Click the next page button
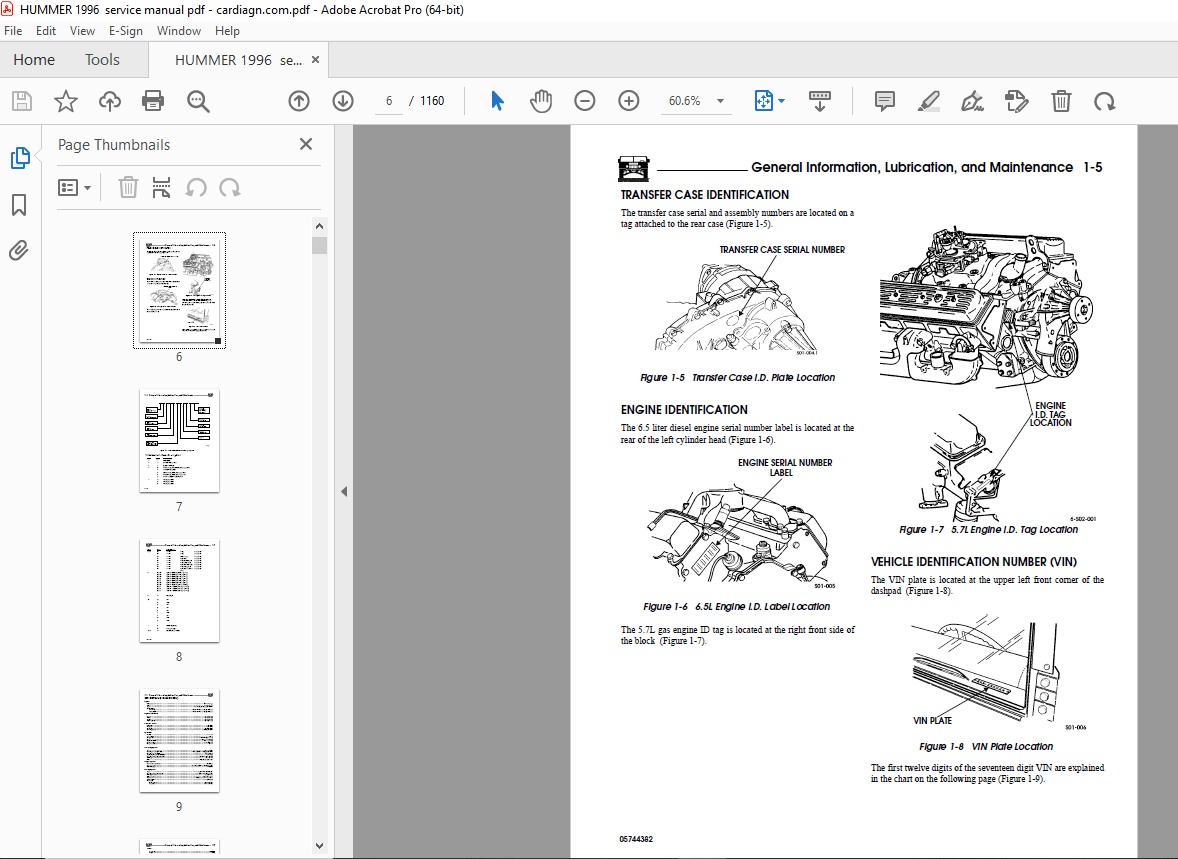The width and height of the screenshot is (1178, 859). pyautogui.click(x=342, y=100)
